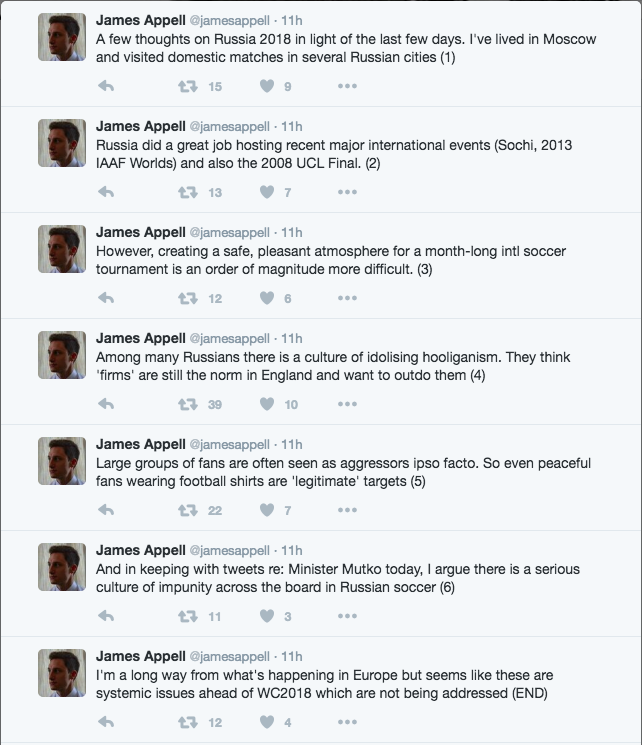Reply to the 'legitimate' targets tweet
Screen dimensions: 642x745
click(x=106, y=510)
